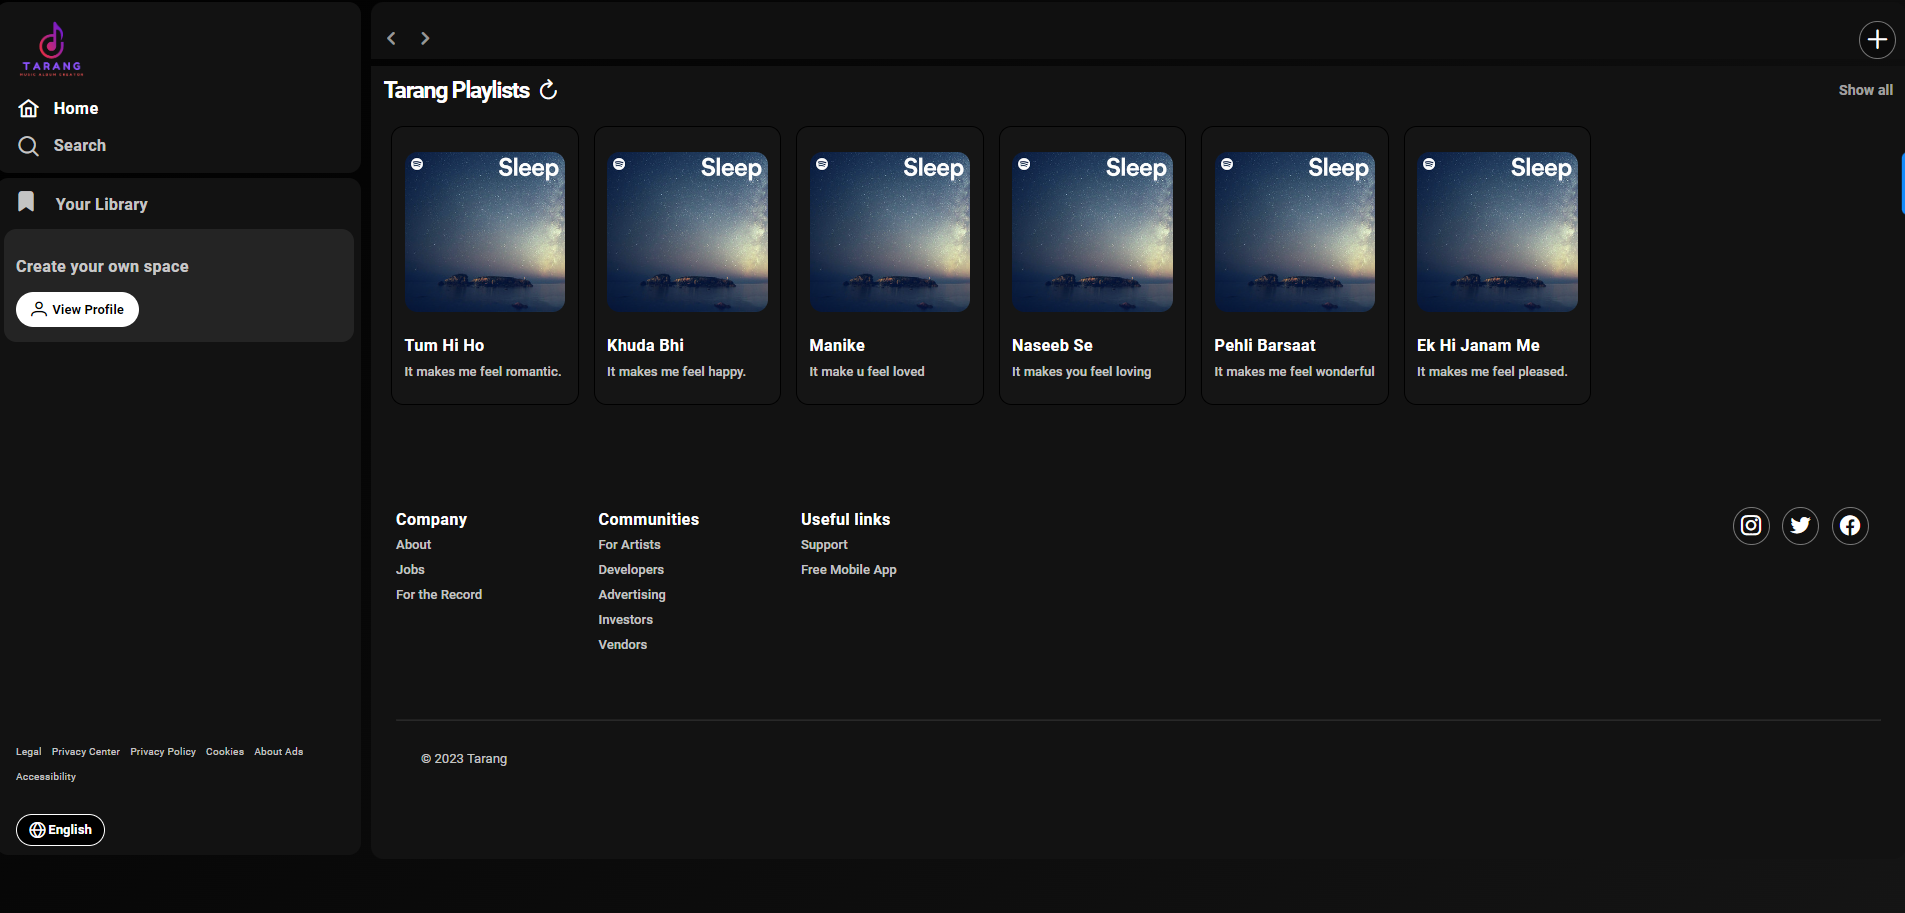Click the Search magnifier icon

coord(29,146)
